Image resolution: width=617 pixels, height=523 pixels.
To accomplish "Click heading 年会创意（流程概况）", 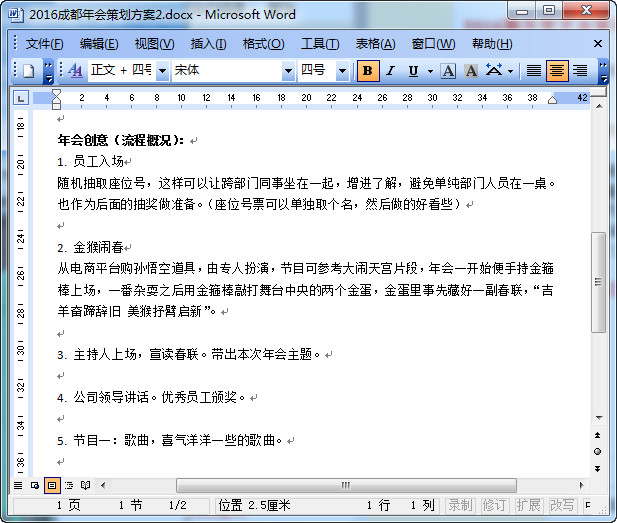I will [120, 140].
